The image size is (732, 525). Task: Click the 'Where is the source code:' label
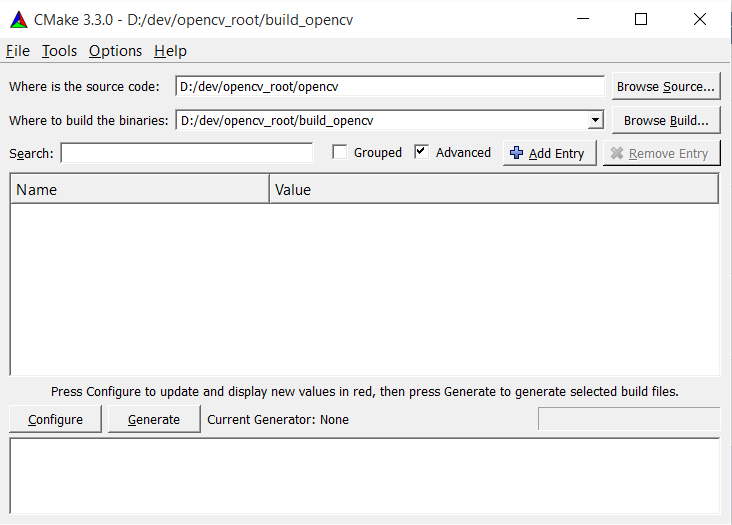pos(84,87)
